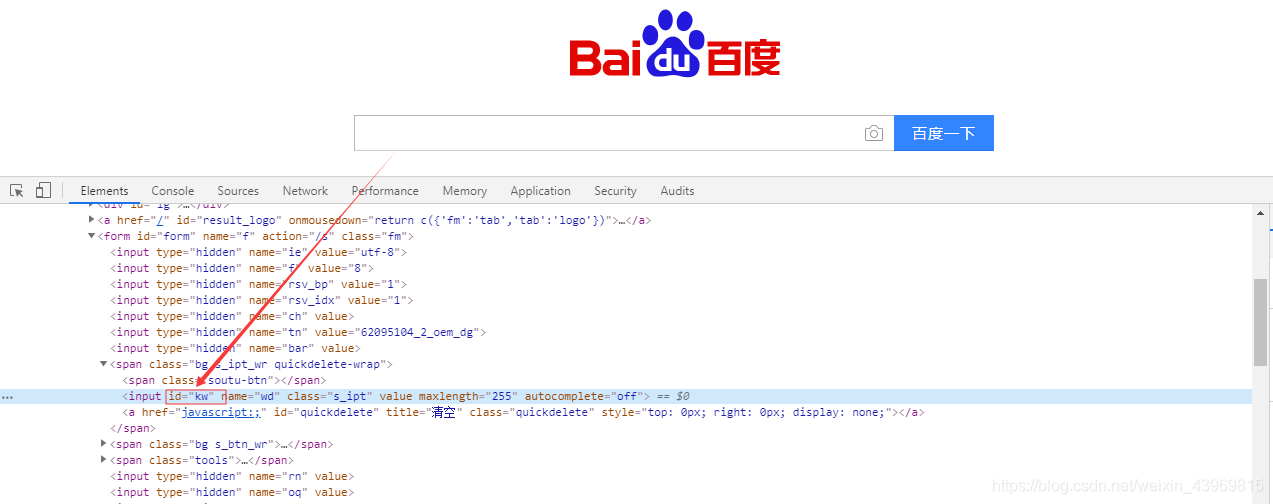Open the Console tab
Viewport: 1273px width, 504px height.
[173, 191]
